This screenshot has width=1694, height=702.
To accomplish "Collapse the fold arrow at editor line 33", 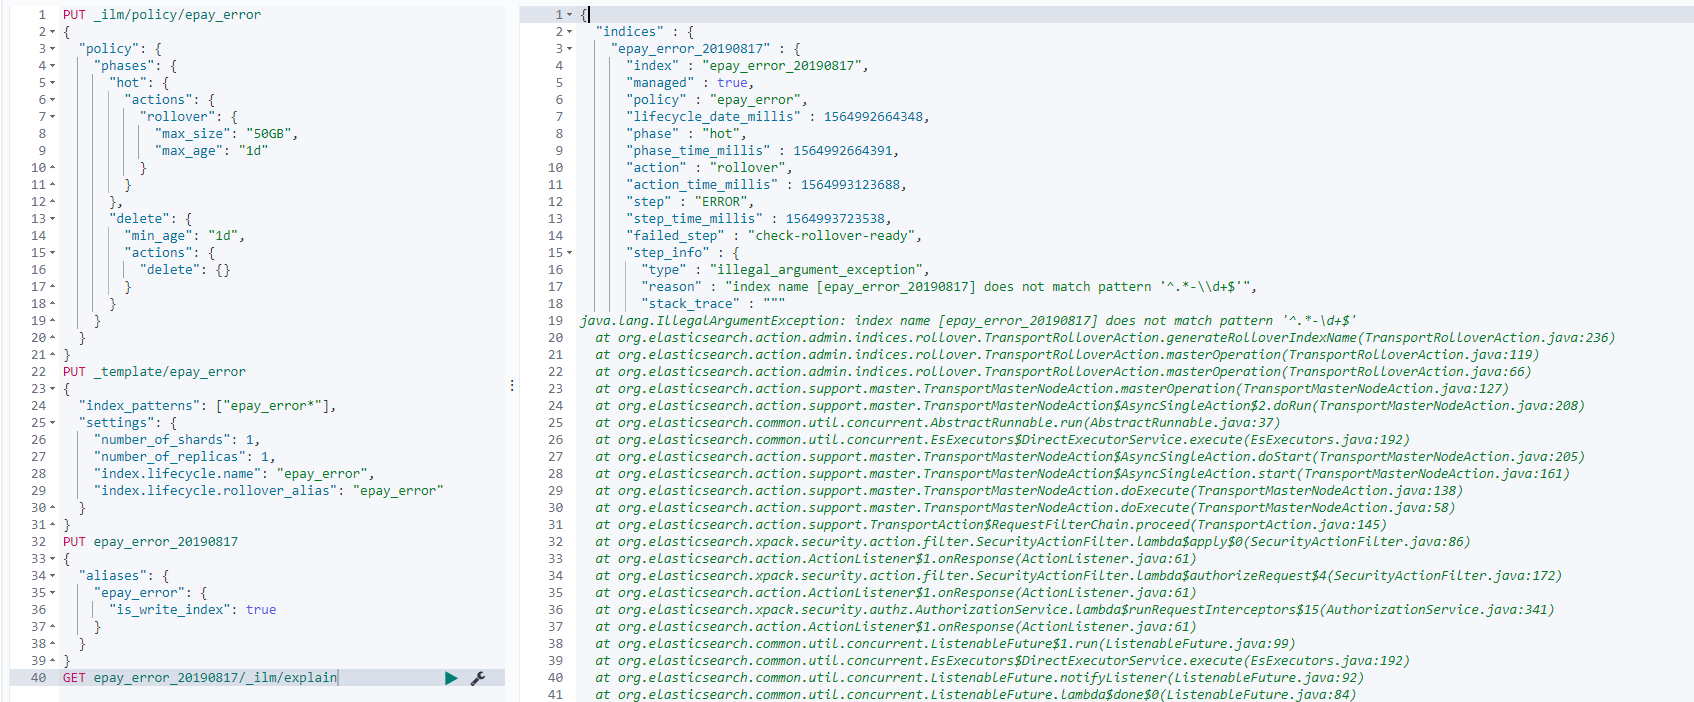I will click(52, 559).
